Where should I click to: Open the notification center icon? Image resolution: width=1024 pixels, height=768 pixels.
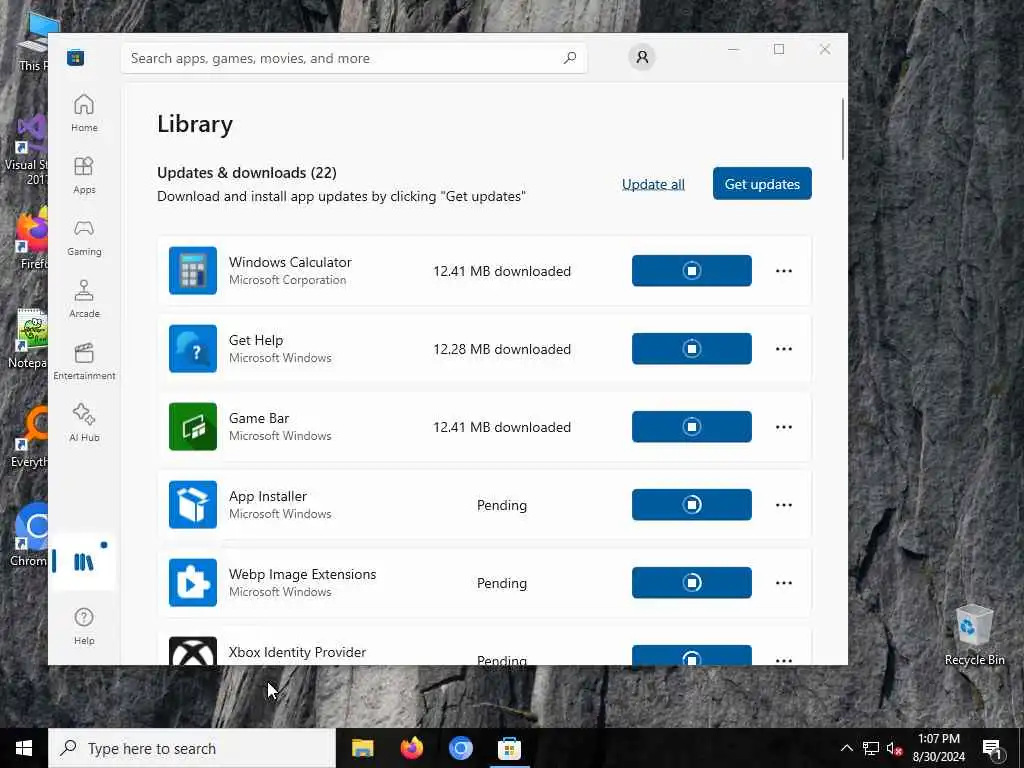click(x=992, y=749)
